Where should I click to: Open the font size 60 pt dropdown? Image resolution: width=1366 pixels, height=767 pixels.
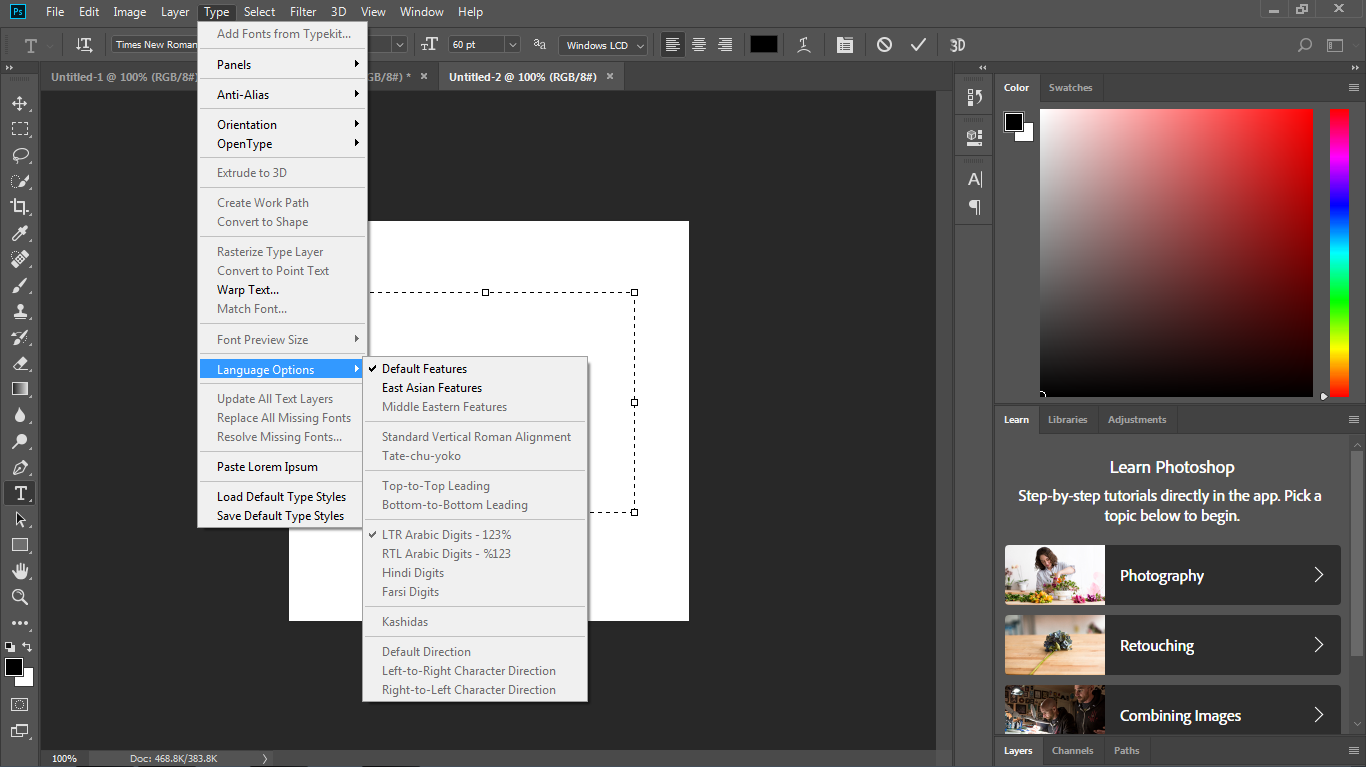click(x=512, y=45)
